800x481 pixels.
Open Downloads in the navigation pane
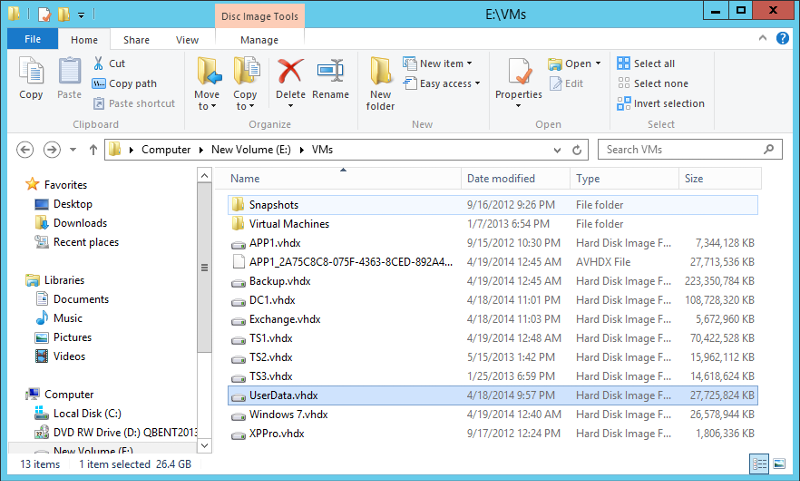point(71,223)
